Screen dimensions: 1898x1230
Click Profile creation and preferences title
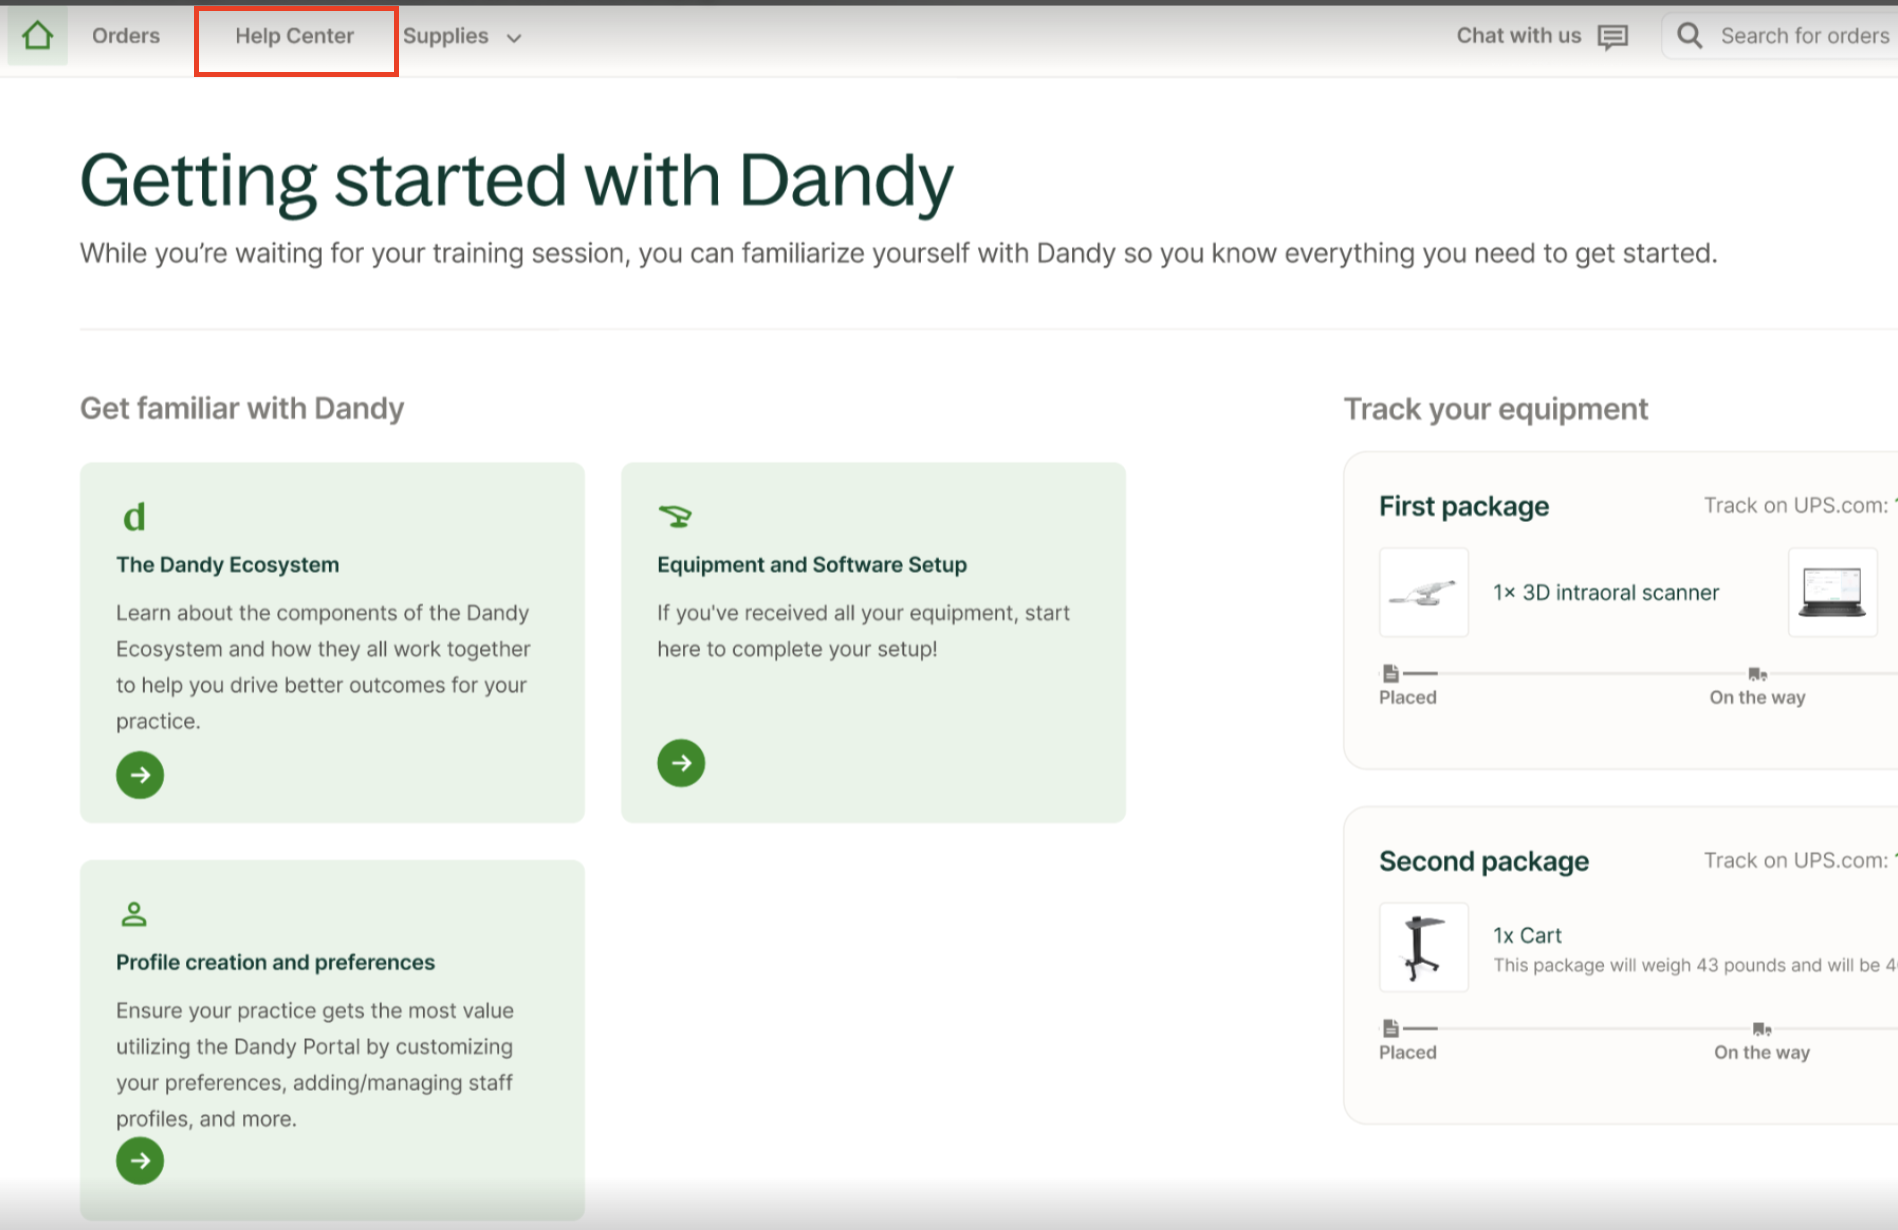pos(275,962)
